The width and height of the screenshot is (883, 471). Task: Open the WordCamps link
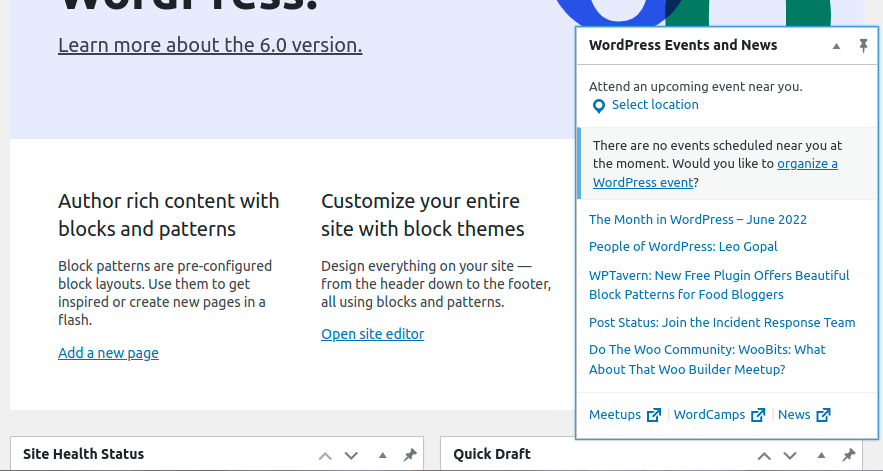[x=709, y=415]
